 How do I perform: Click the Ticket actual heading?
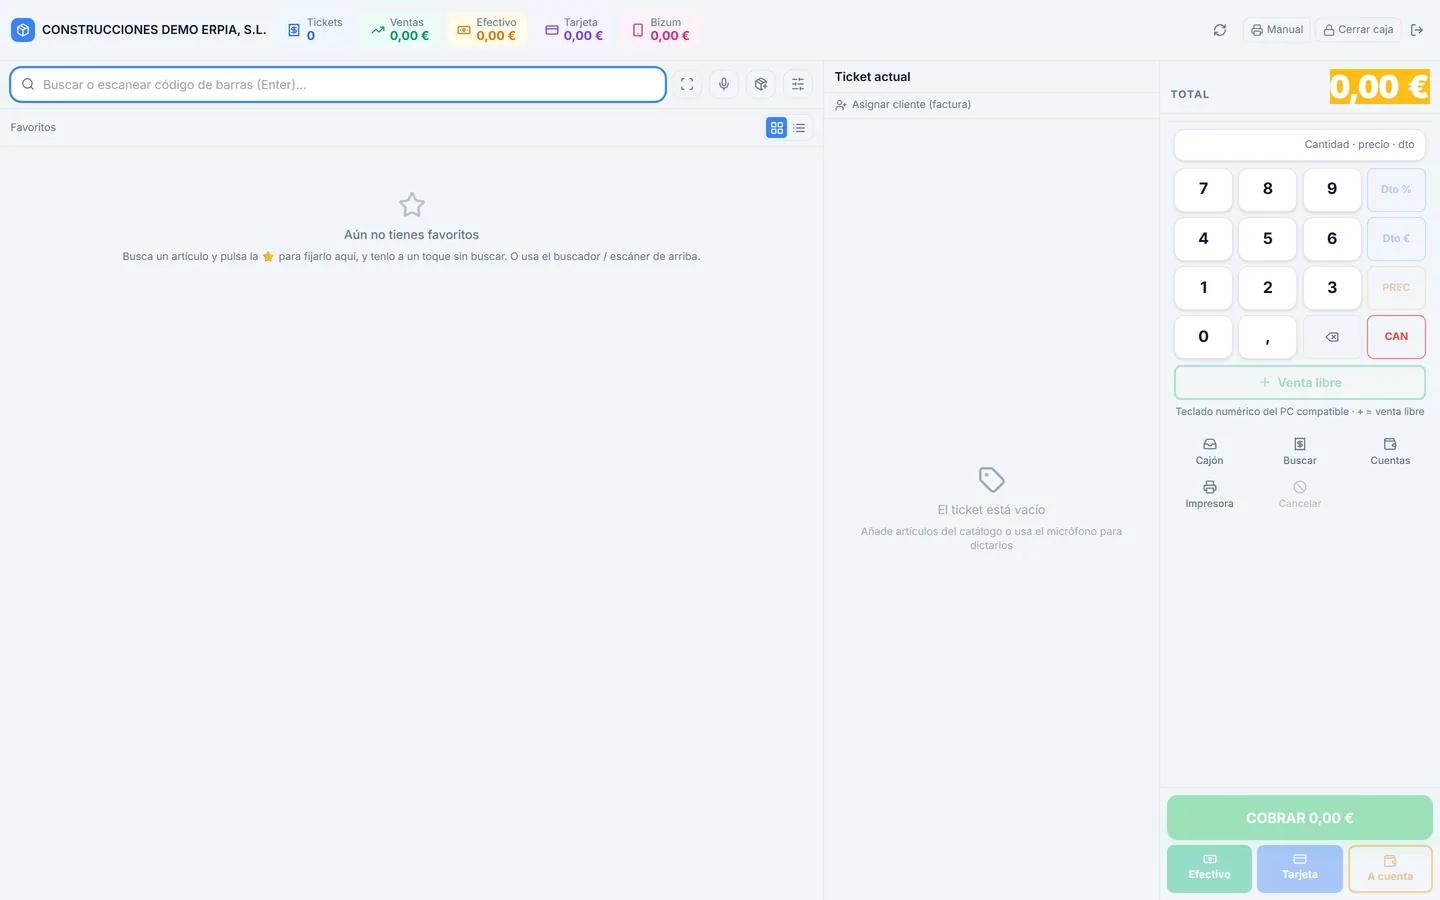872,77
